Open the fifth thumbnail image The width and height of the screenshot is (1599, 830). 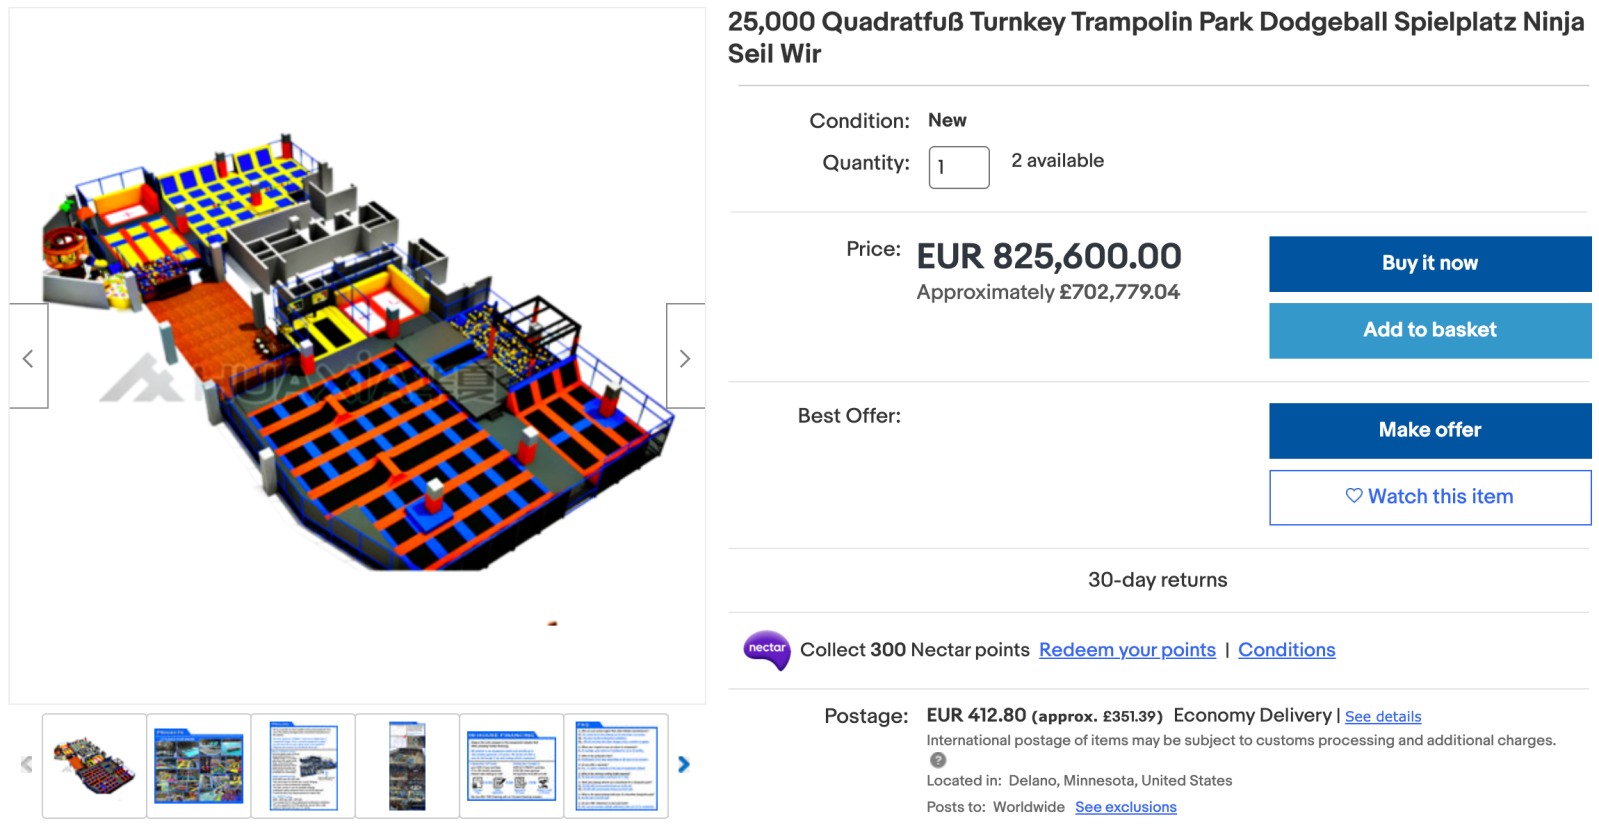point(511,766)
